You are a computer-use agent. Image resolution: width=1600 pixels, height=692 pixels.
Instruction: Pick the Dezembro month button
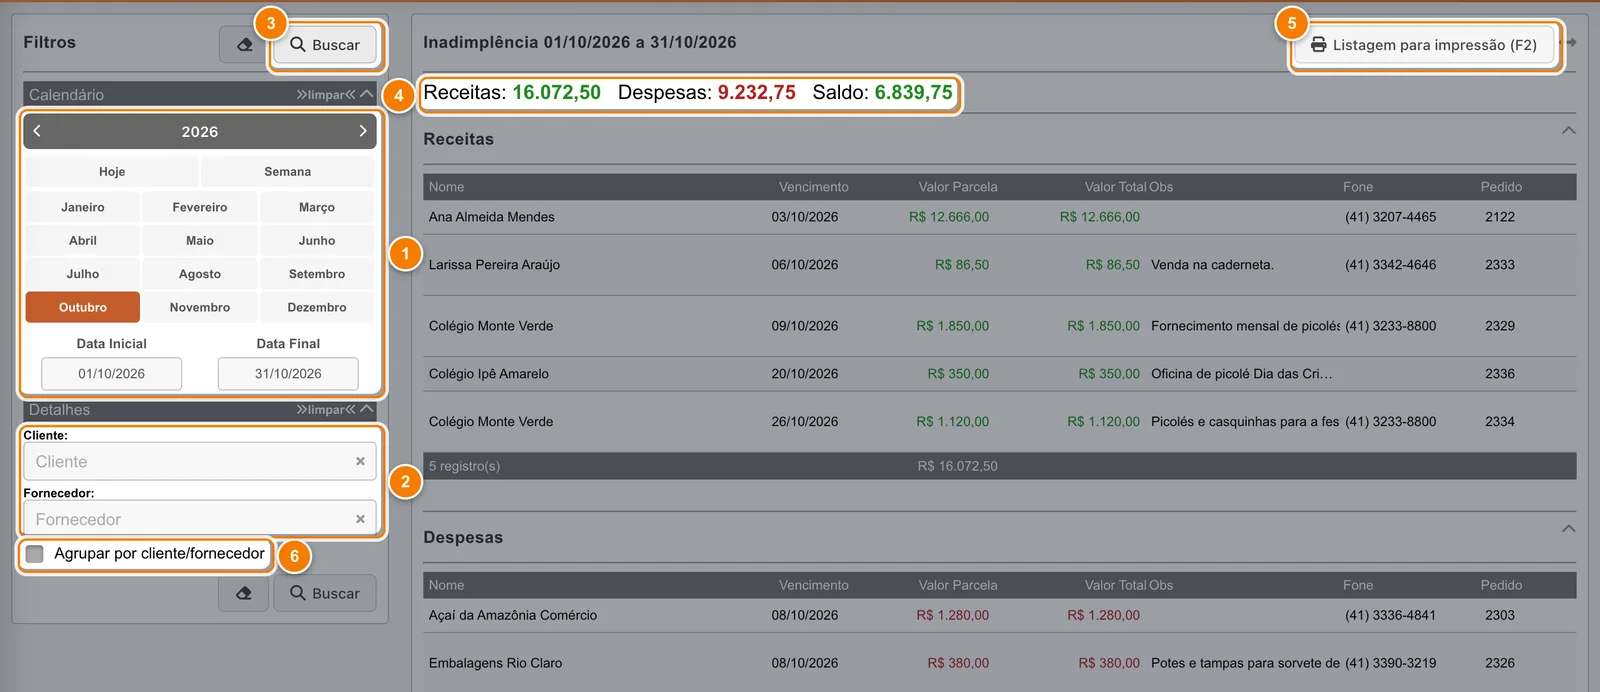(317, 307)
